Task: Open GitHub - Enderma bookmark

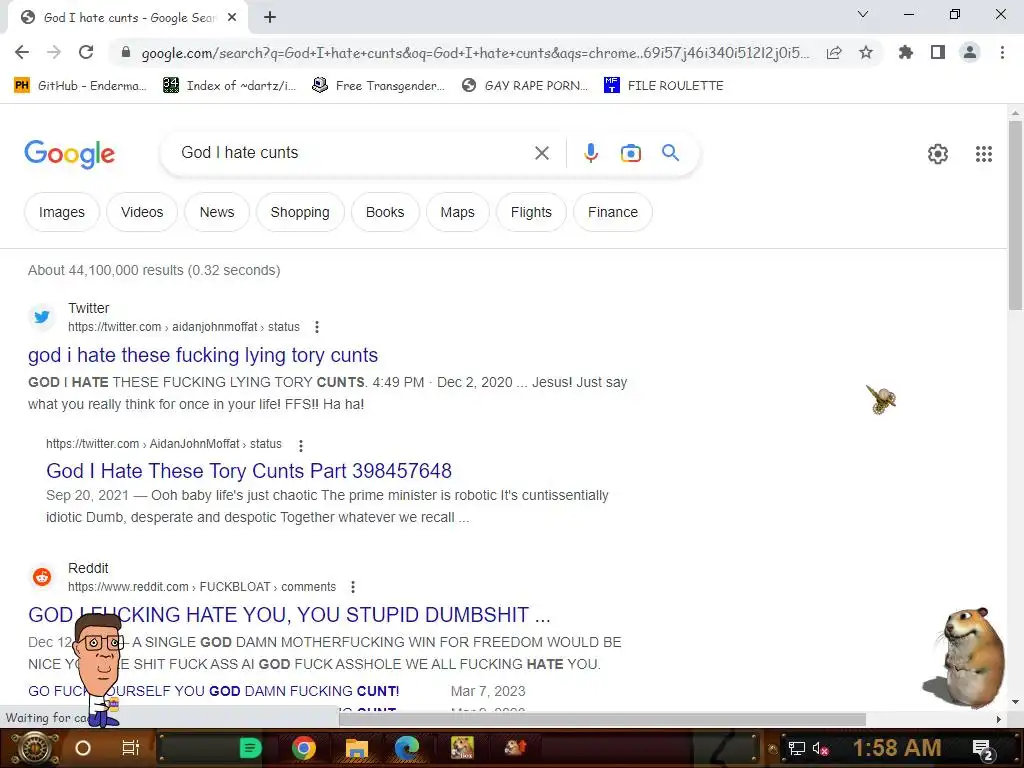Action: point(80,86)
